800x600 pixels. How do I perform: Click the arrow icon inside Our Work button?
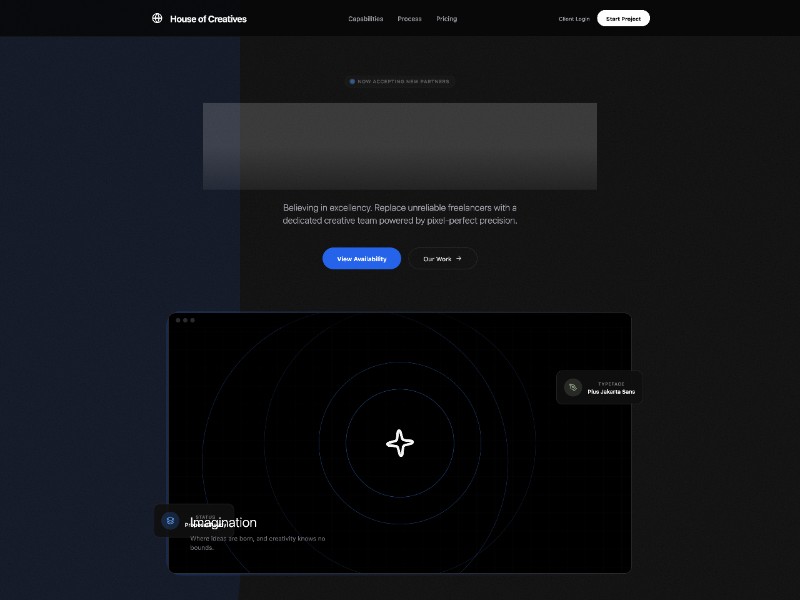click(459, 258)
